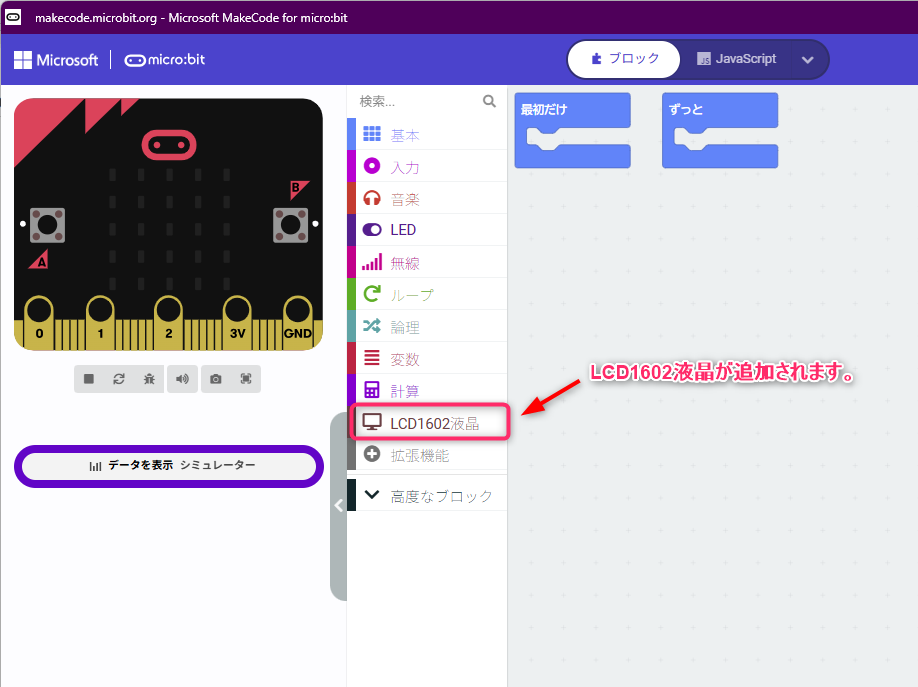Open the language dropdown next to JavaScript
918x687 pixels.
click(x=807, y=60)
